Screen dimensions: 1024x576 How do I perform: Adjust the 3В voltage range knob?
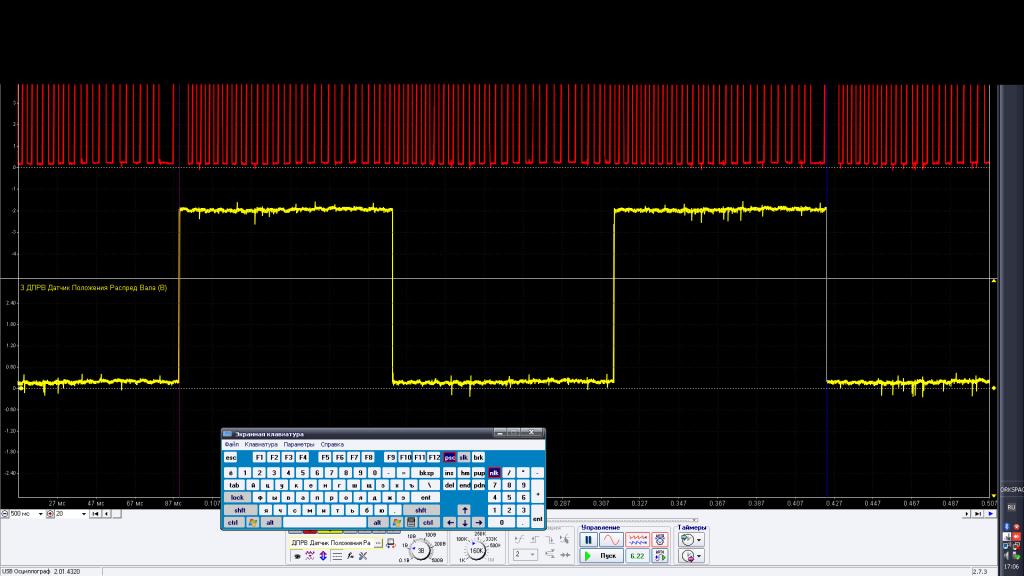point(421,550)
